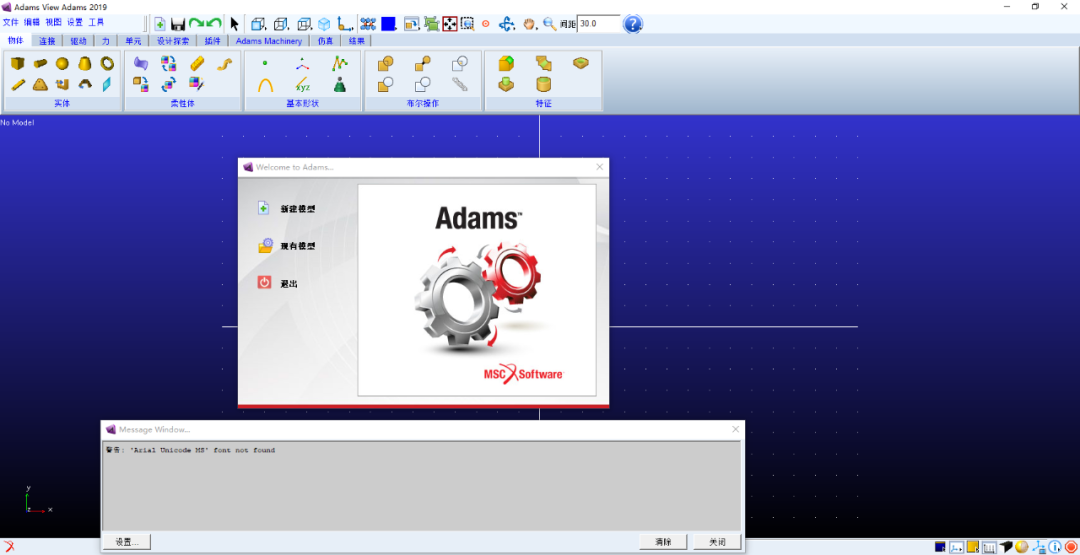Switch to the 仿真 ribbon tab
The width and height of the screenshot is (1080, 555).
[325, 41]
